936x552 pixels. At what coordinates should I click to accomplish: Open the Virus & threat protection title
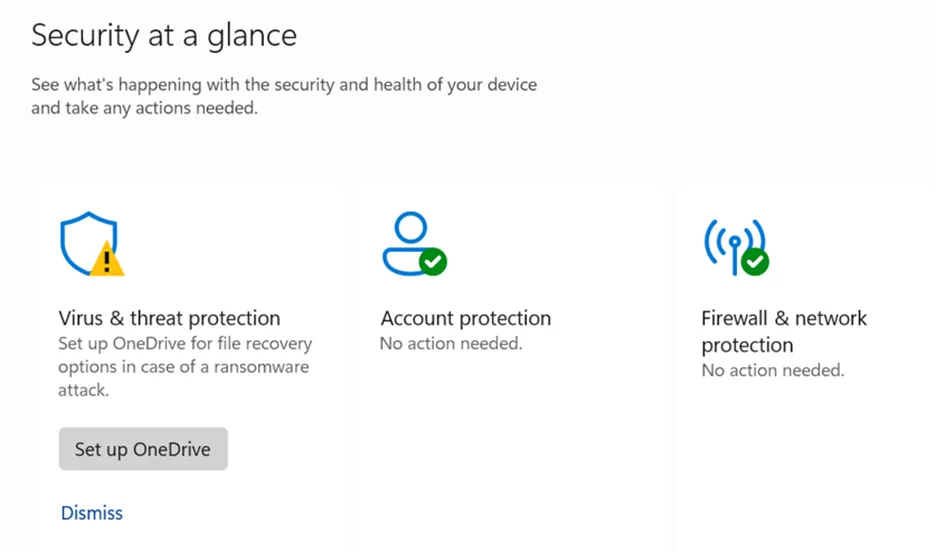point(169,319)
